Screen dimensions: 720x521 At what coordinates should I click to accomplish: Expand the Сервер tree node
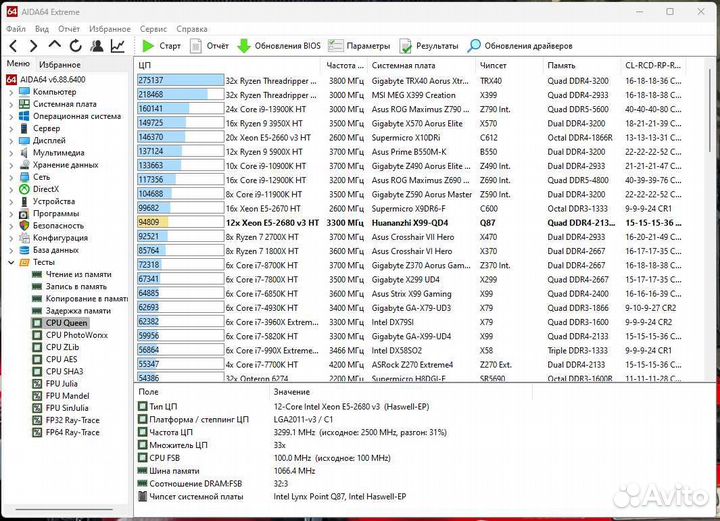pyautogui.click(x=11, y=129)
